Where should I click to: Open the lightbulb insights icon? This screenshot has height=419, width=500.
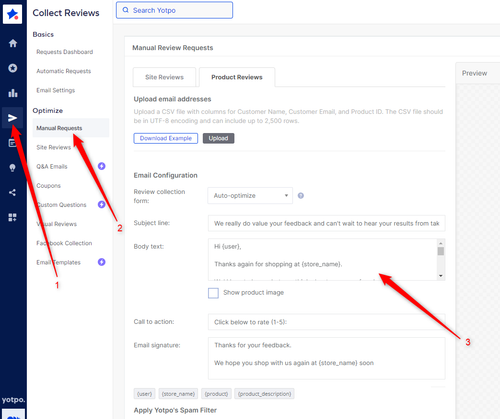(13, 168)
